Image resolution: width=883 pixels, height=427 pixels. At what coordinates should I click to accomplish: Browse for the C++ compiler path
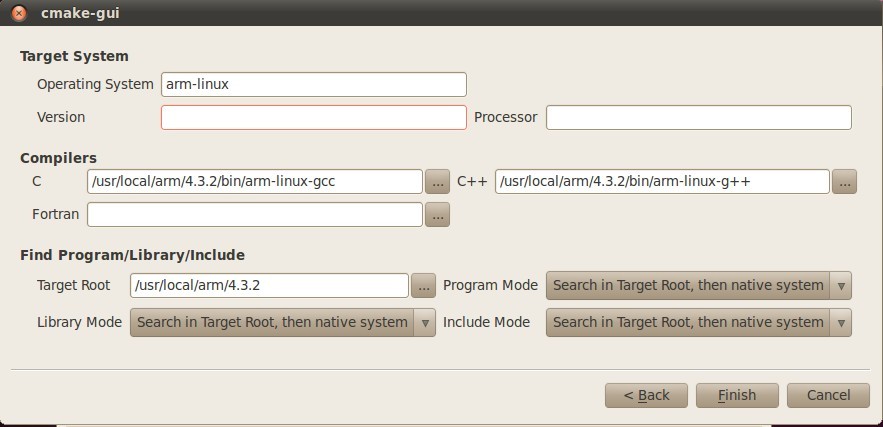pos(844,181)
